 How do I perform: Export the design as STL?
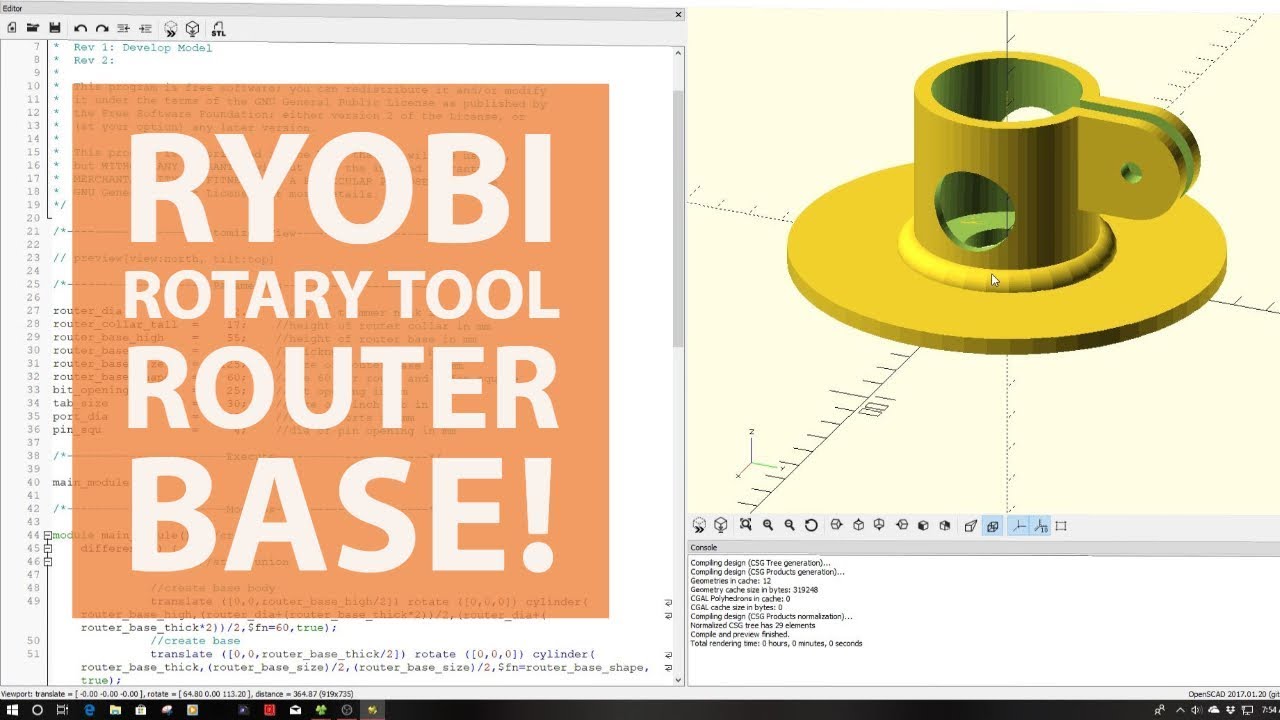coord(218,28)
